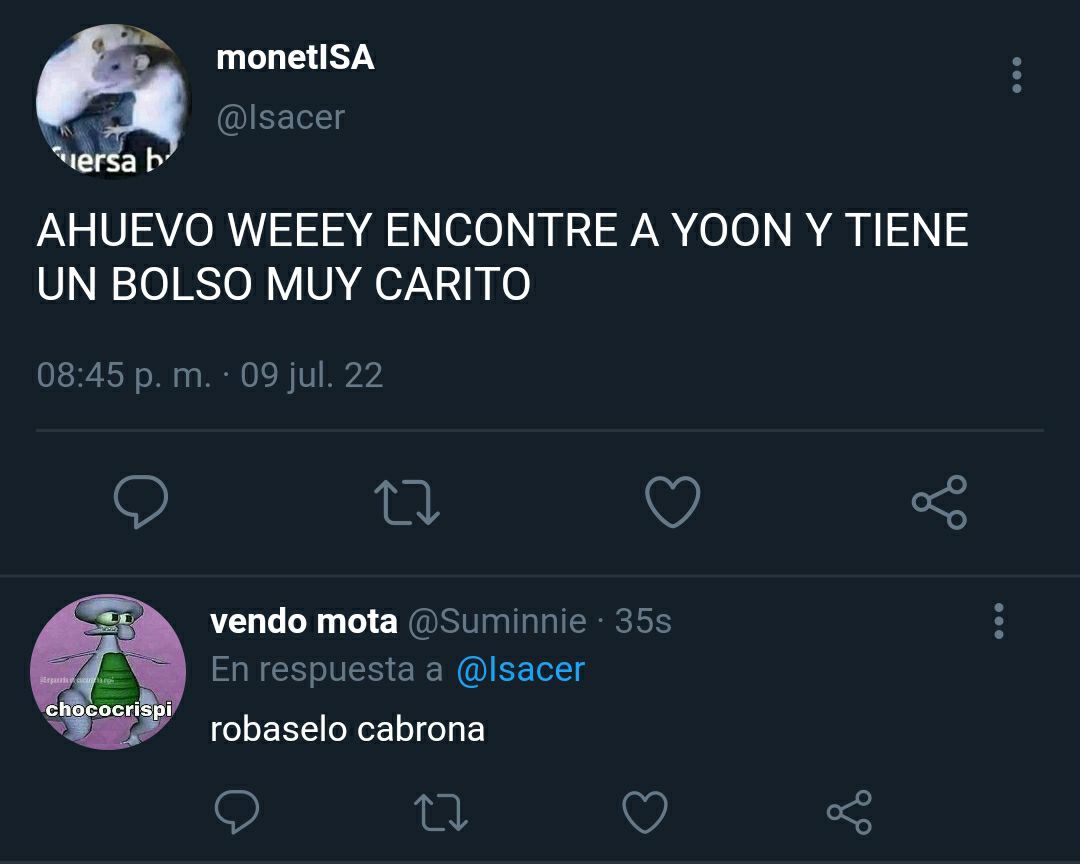Reply to vendo mota's comment
This screenshot has width=1080, height=864.
(x=237, y=812)
